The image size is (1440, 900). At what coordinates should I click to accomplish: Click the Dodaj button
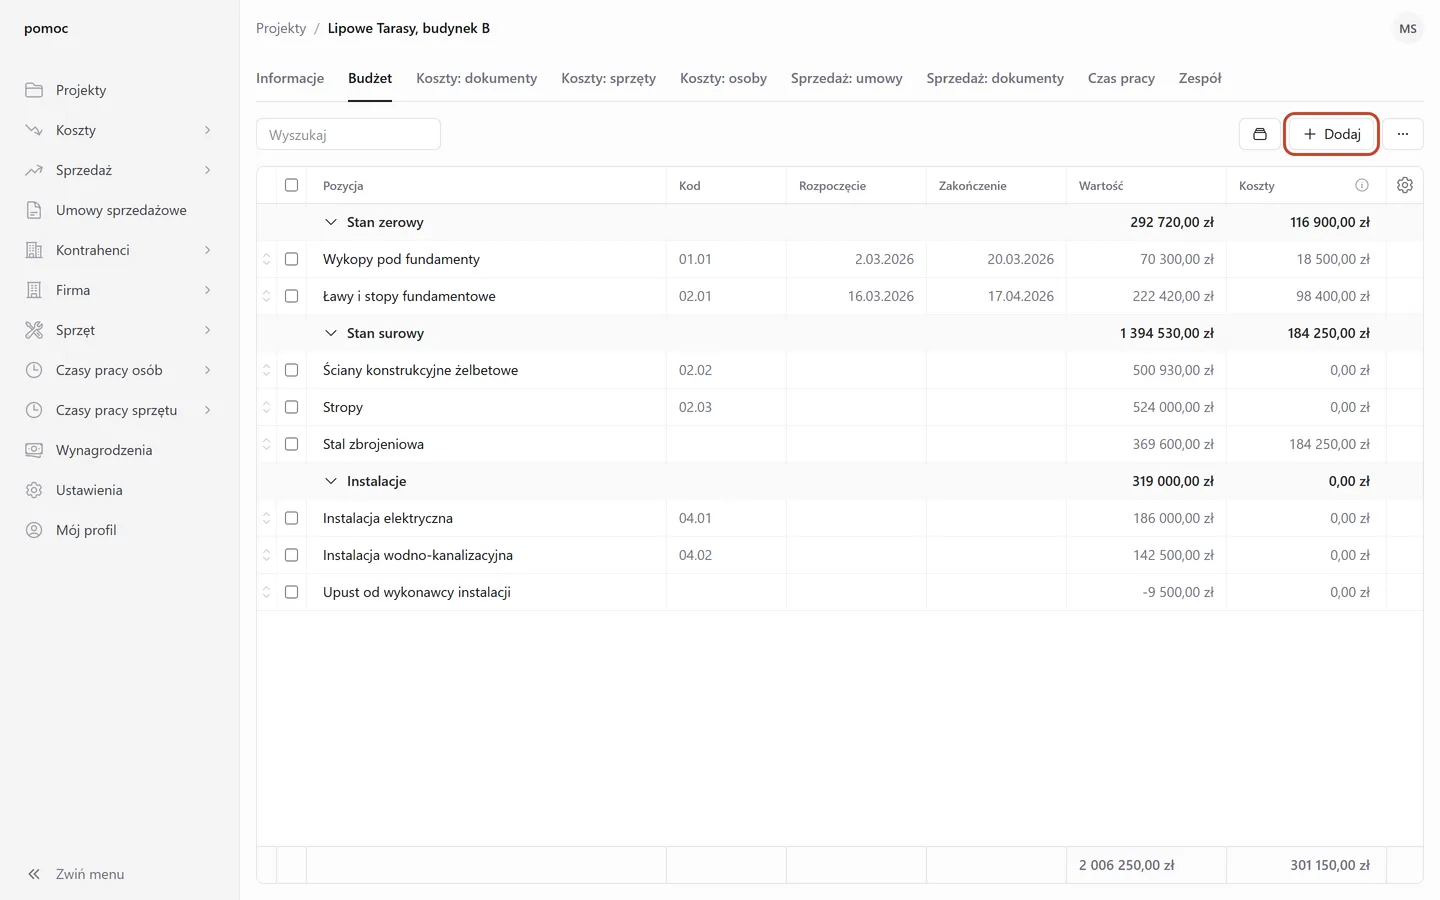(x=1331, y=134)
